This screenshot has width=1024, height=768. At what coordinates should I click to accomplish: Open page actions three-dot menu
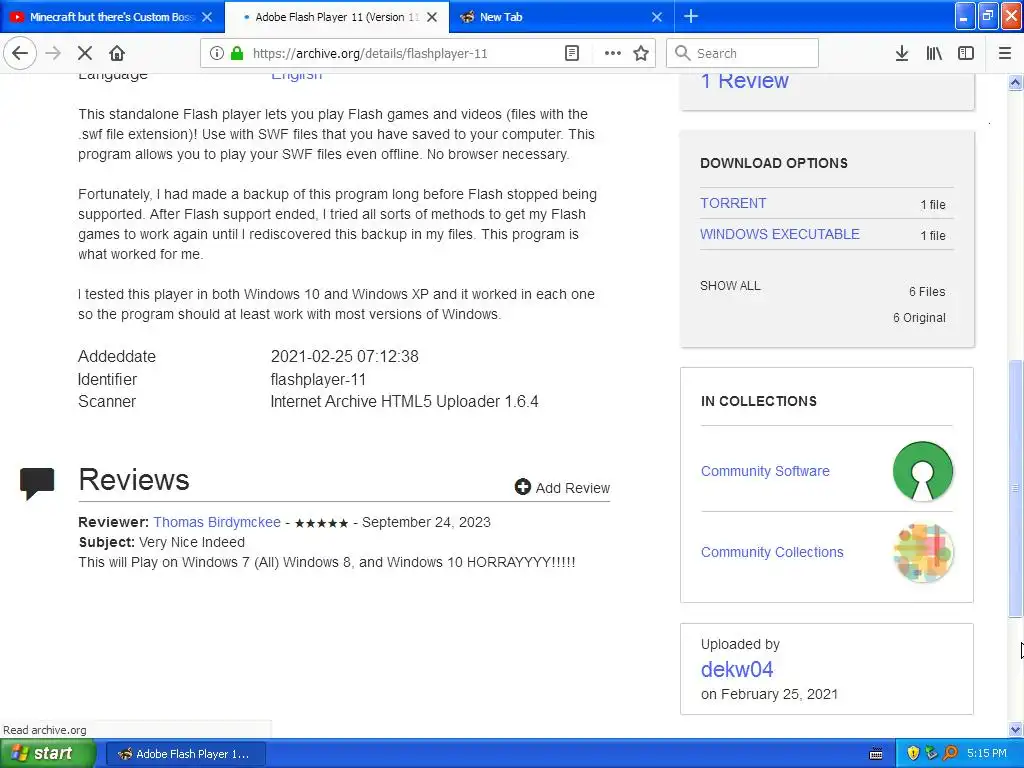coord(613,54)
